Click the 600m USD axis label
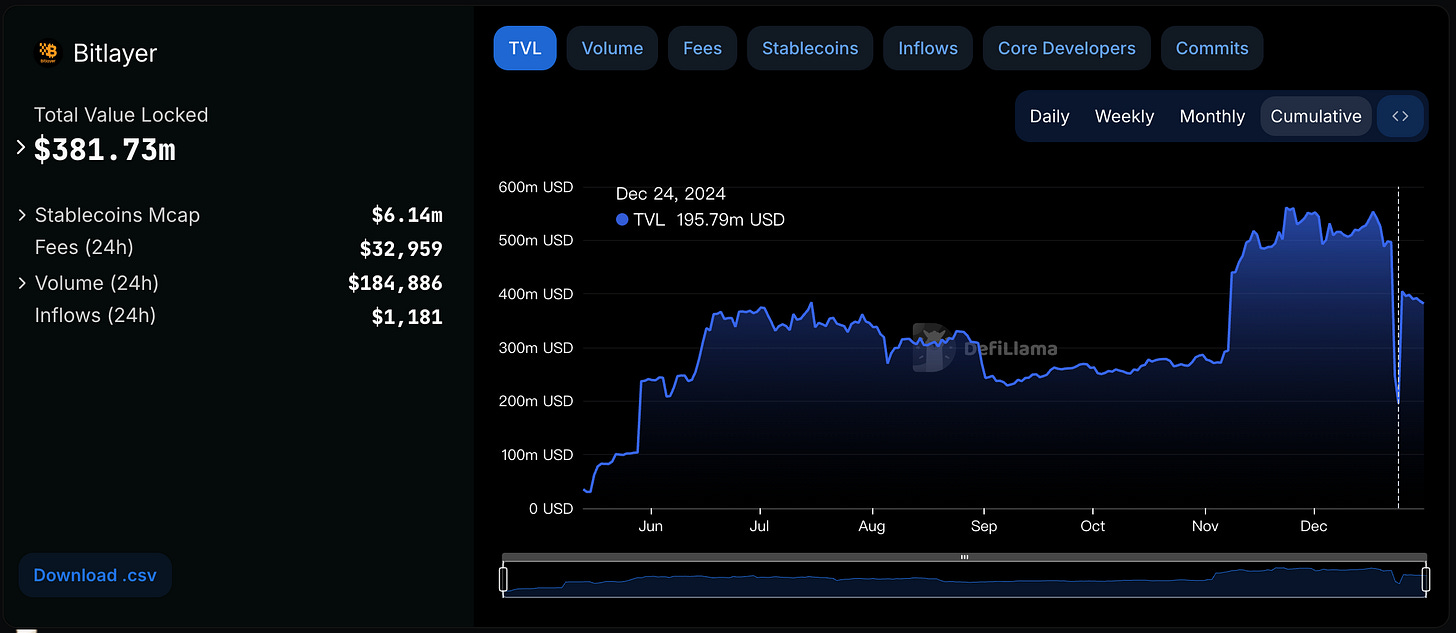The height and width of the screenshot is (633, 1456). (536, 187)
